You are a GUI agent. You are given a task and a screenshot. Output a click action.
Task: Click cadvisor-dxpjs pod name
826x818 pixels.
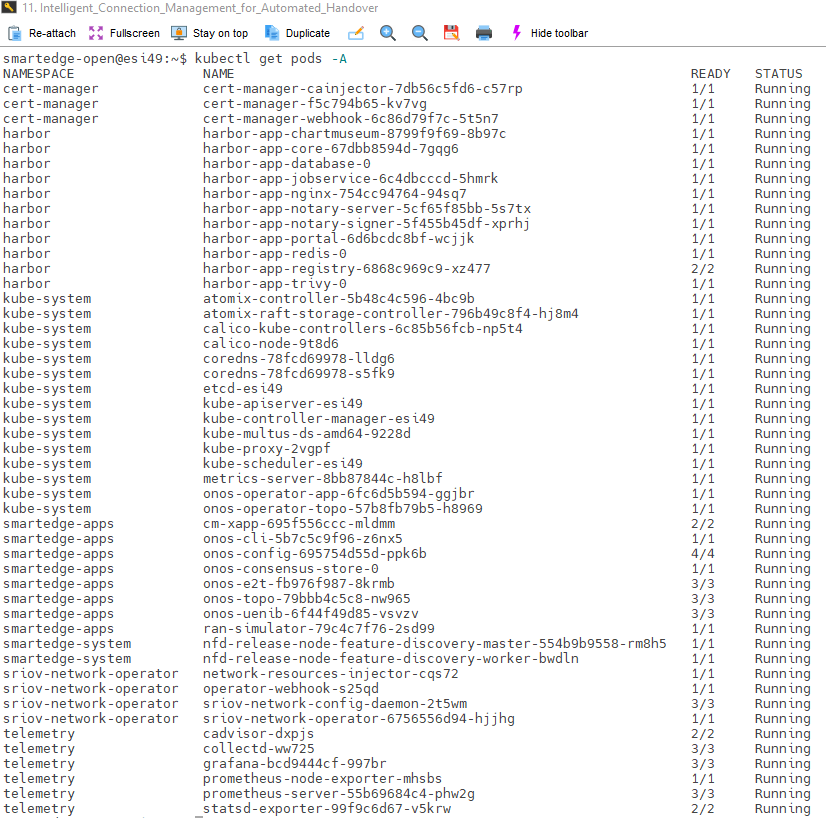(x=259, y=734)
